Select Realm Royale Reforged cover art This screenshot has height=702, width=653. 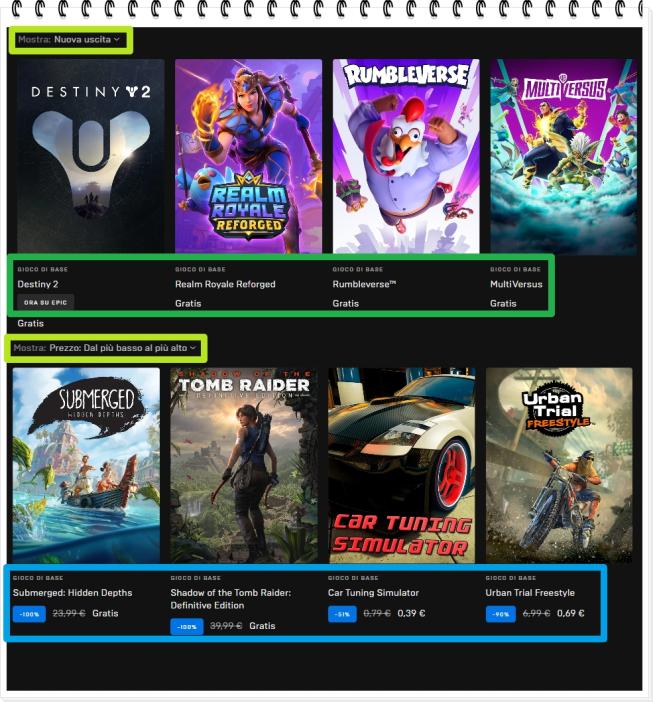click(248, 156)
